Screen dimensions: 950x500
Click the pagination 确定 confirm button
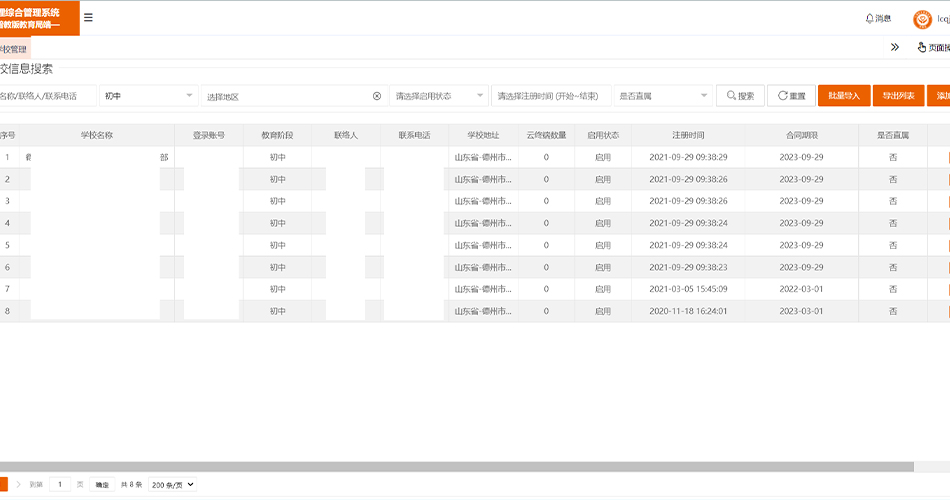click(x=102, y=484)
